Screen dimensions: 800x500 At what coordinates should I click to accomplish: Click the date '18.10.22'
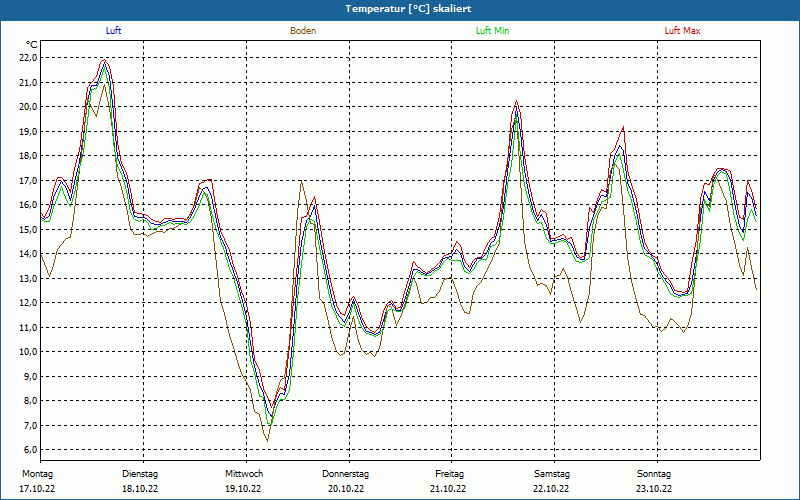(x=140, y=488)
